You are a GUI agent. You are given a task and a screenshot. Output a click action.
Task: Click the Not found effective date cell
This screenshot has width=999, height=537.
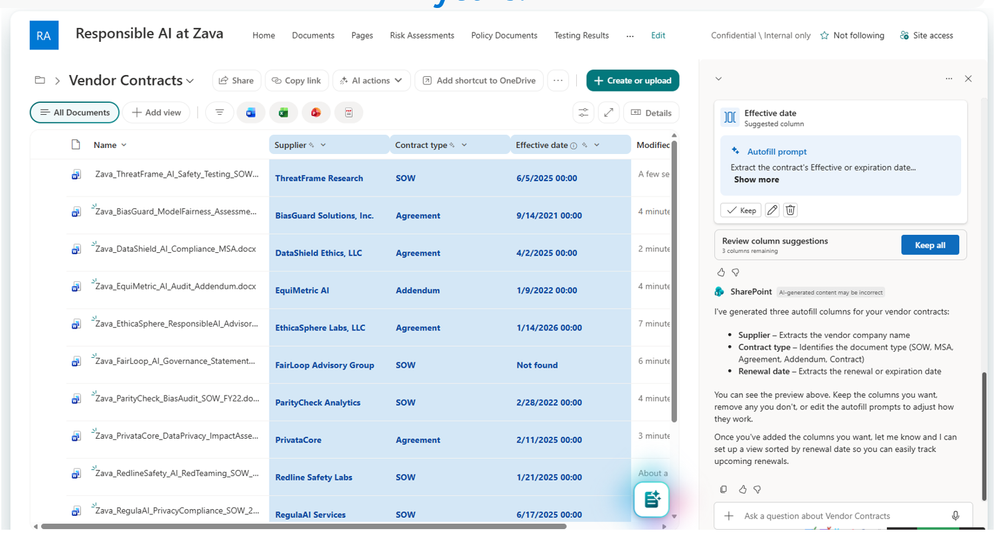click(571, 365)
